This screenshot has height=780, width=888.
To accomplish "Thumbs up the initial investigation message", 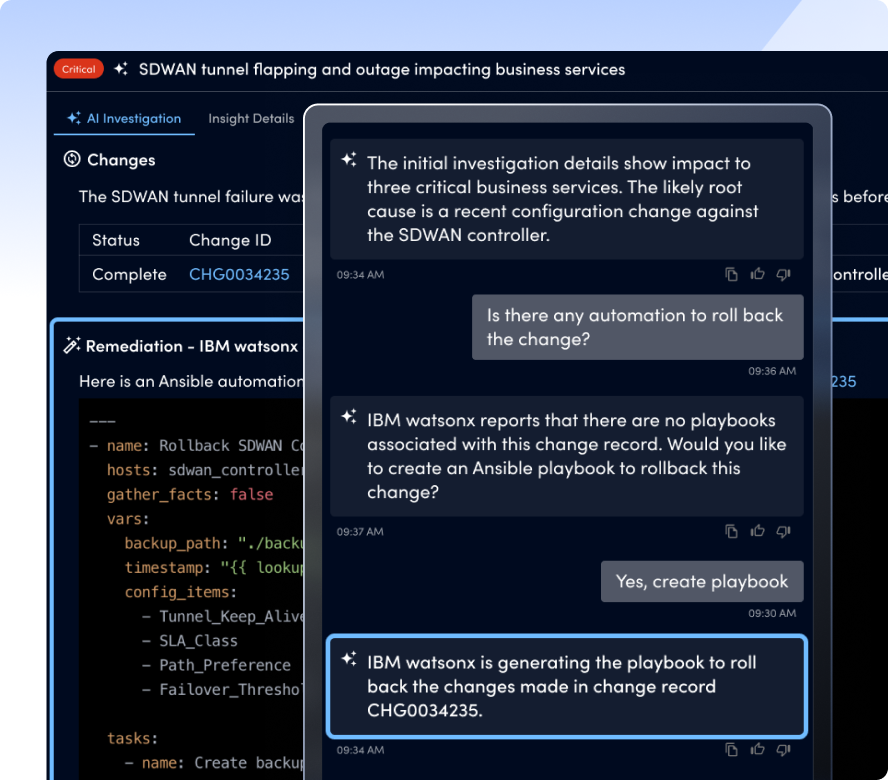I will click(758, 274).
